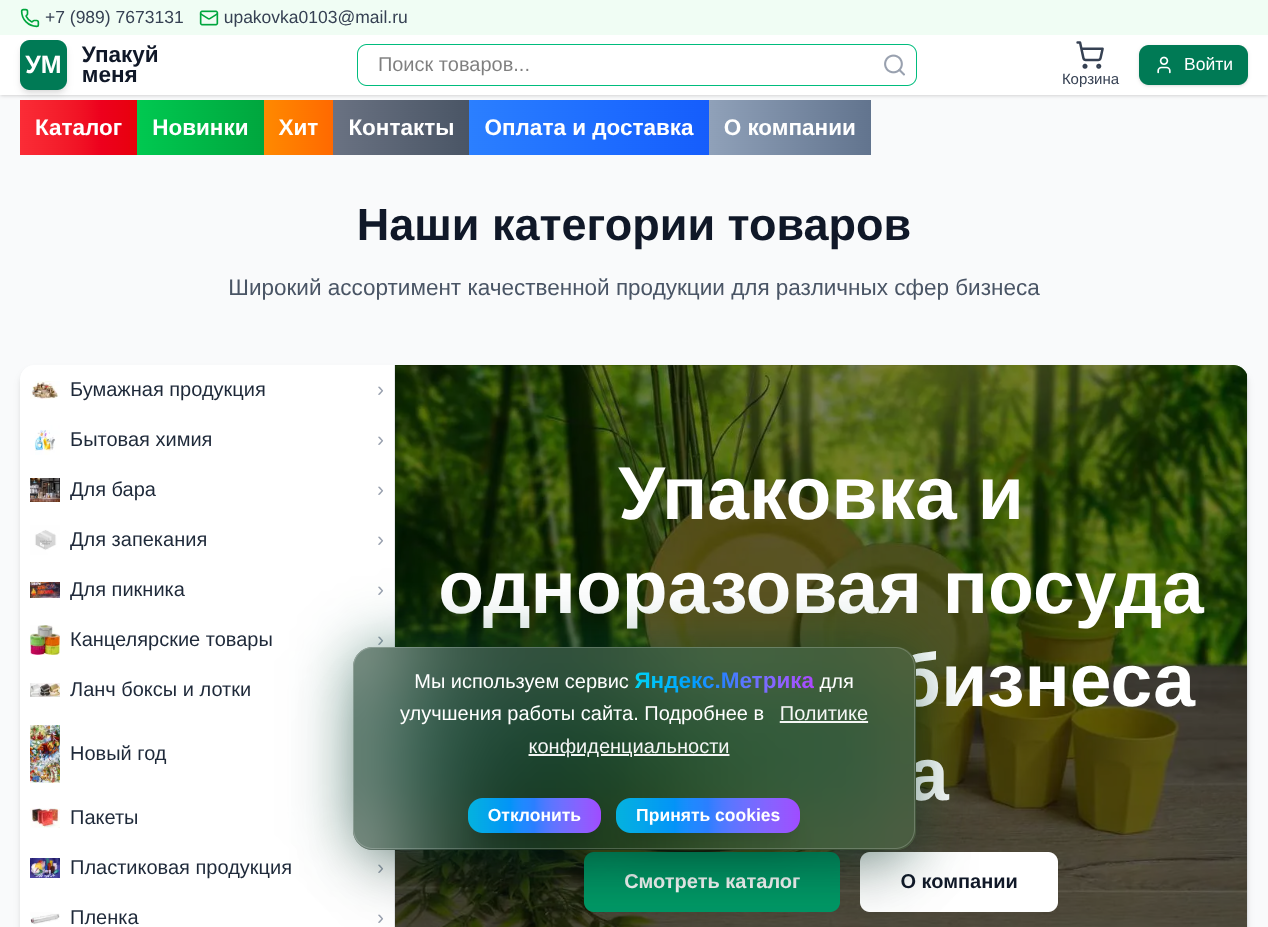This screenshot has height=927, width=1268.
Task: Expand Канцелярские товары chevron
Action: pyautogui.click(x=380, y=640)
